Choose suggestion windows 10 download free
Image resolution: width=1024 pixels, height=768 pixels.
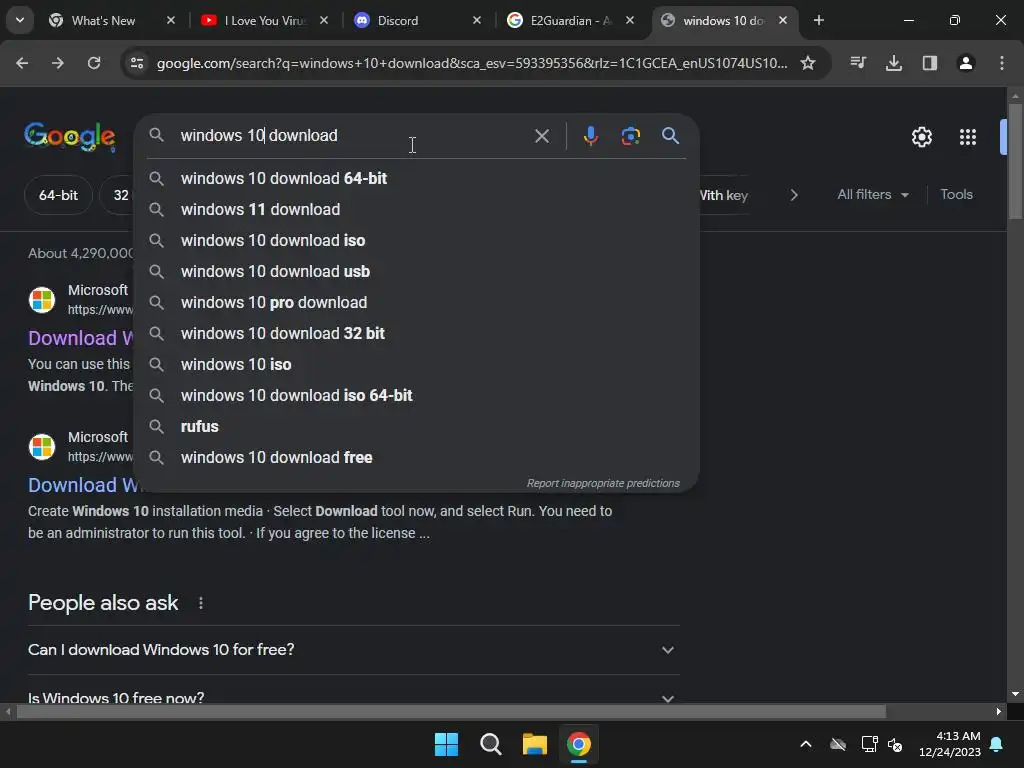tap(417, 457)
